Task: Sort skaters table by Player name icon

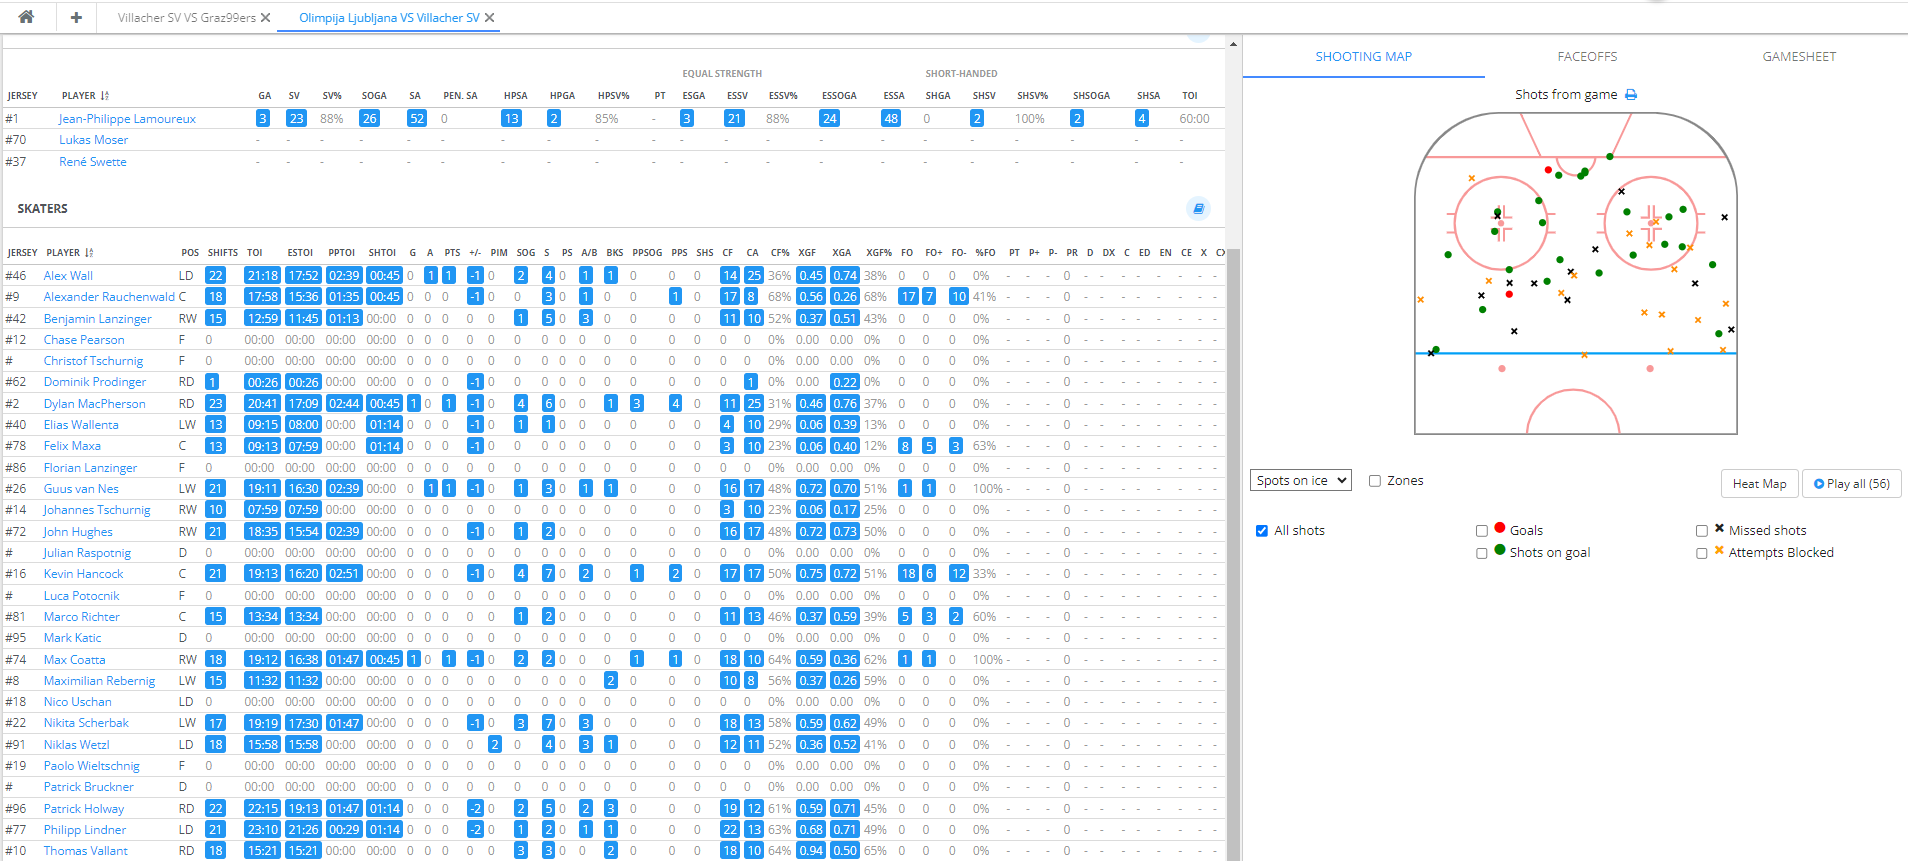Action: point(89,253)
